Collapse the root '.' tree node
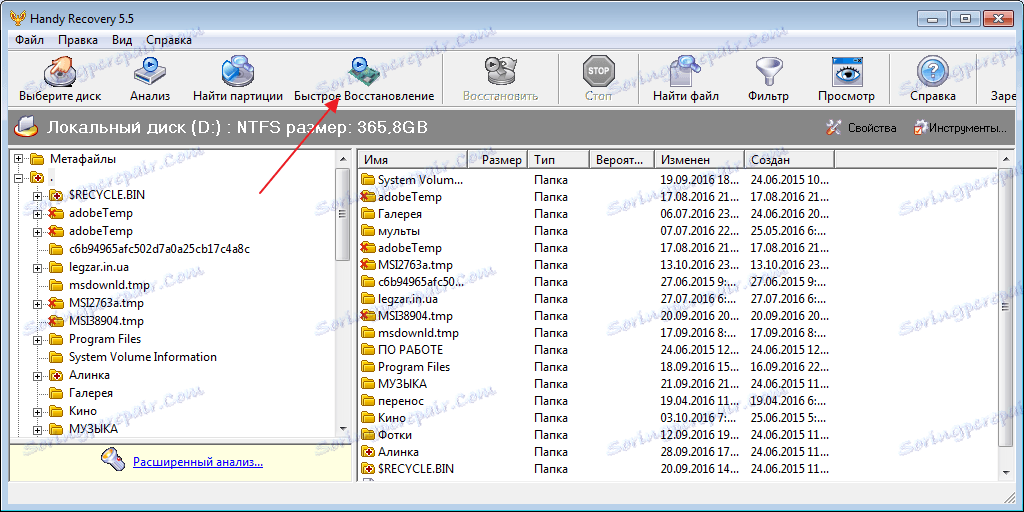1024x512 pixels. pyautogui.click(x=18, y=177)
